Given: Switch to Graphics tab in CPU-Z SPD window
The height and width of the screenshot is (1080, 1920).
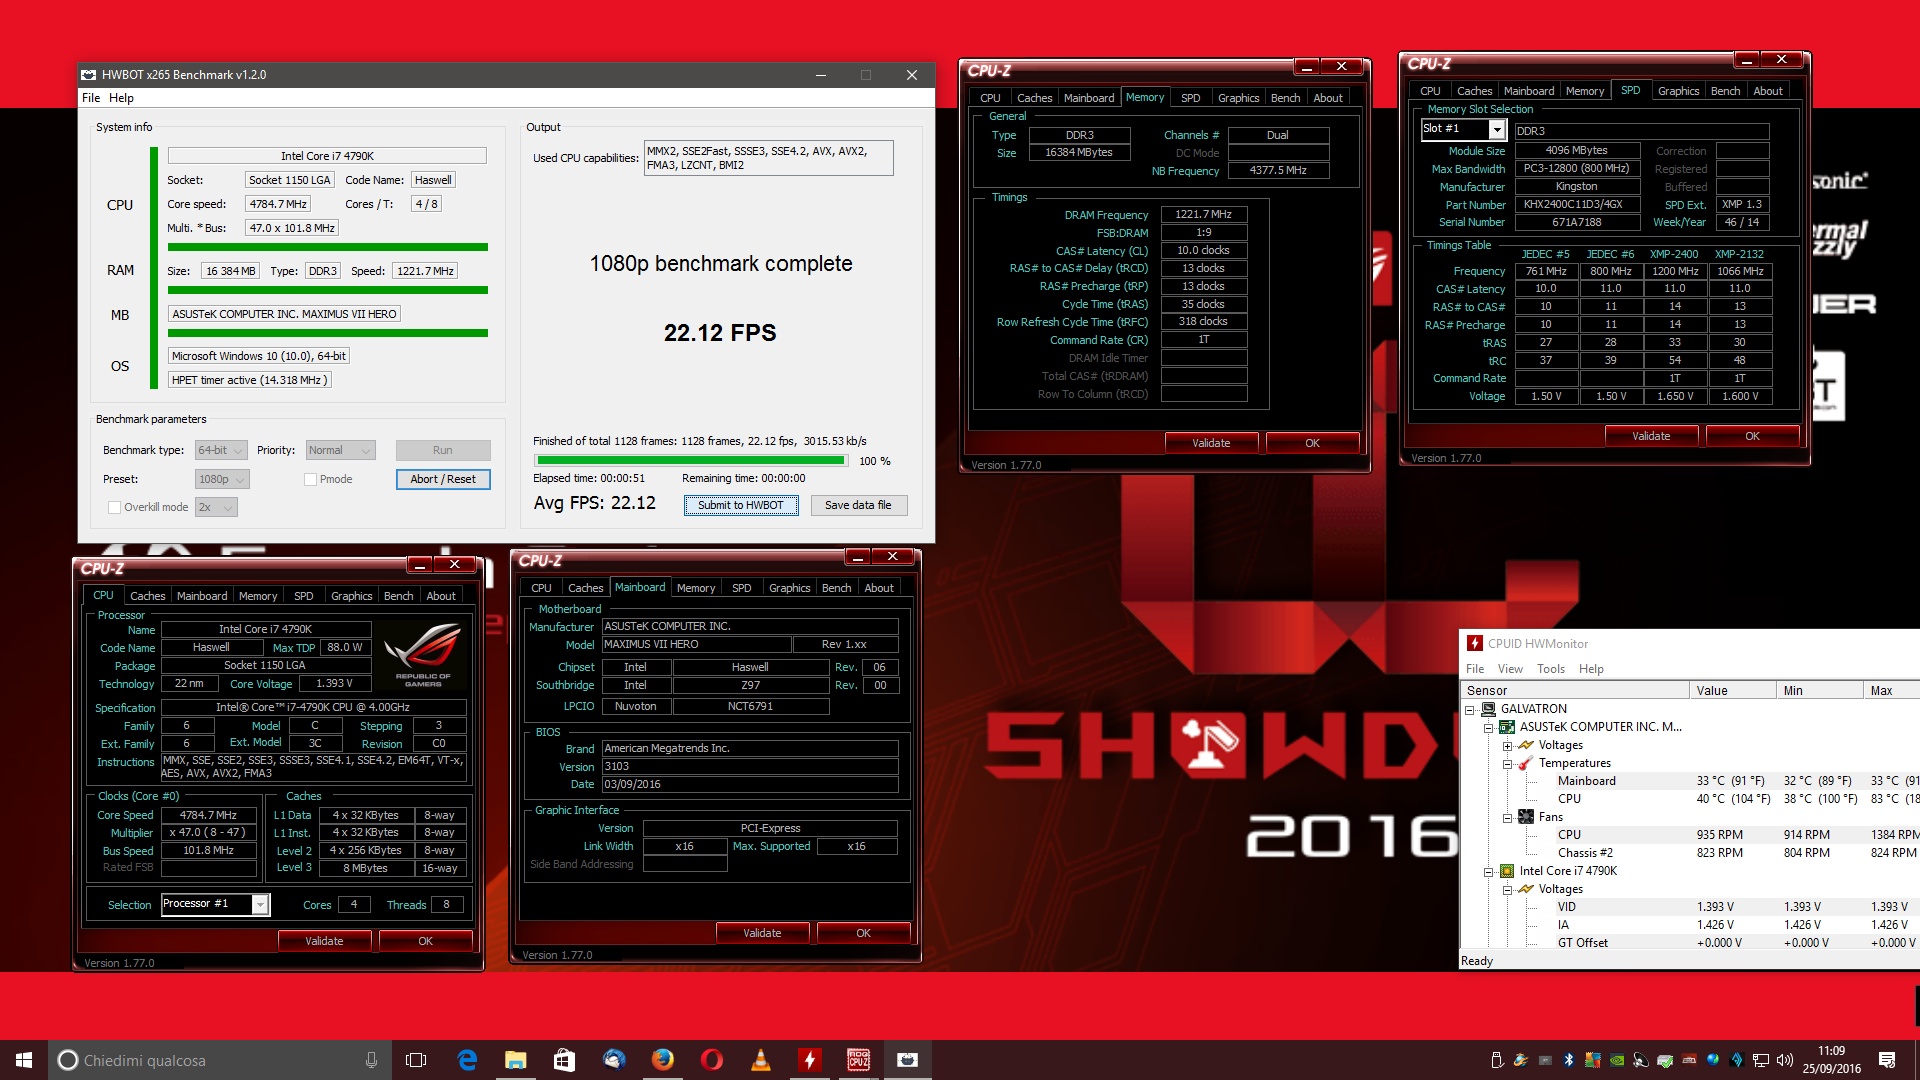Looking at the screenshot, I should [x=1678, y=91].
